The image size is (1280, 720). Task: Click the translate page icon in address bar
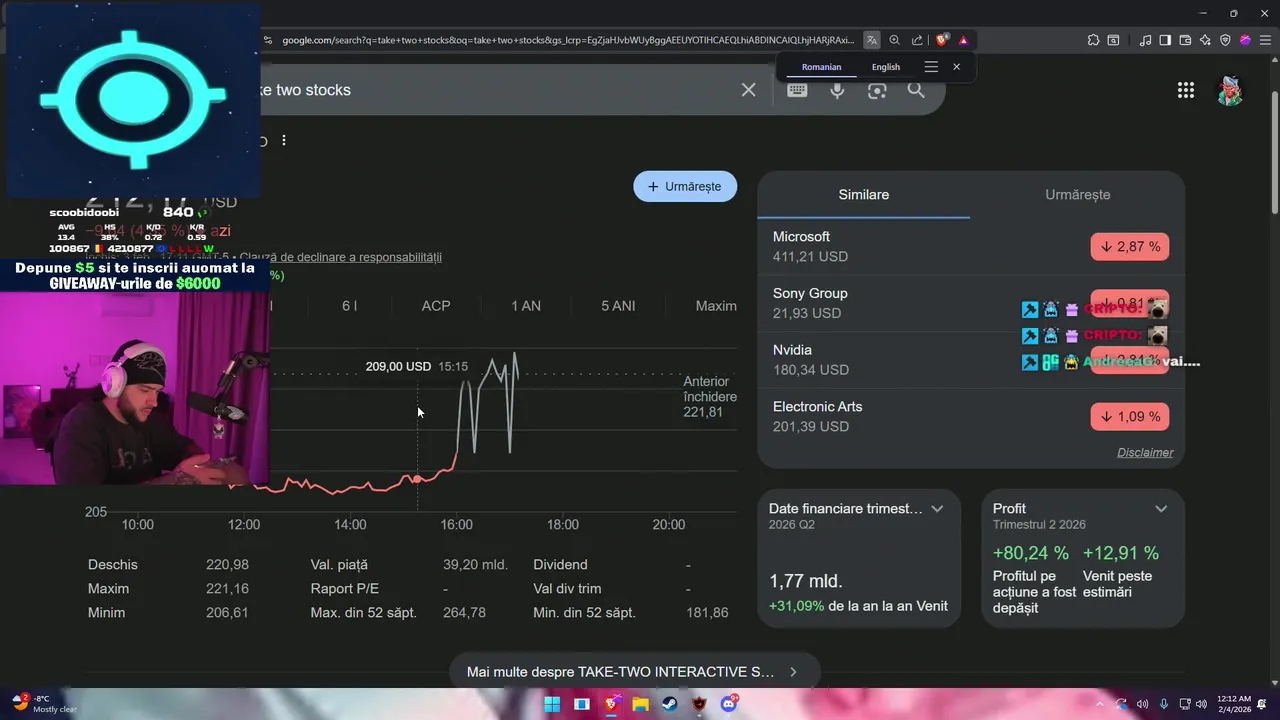tap(872, 40)
